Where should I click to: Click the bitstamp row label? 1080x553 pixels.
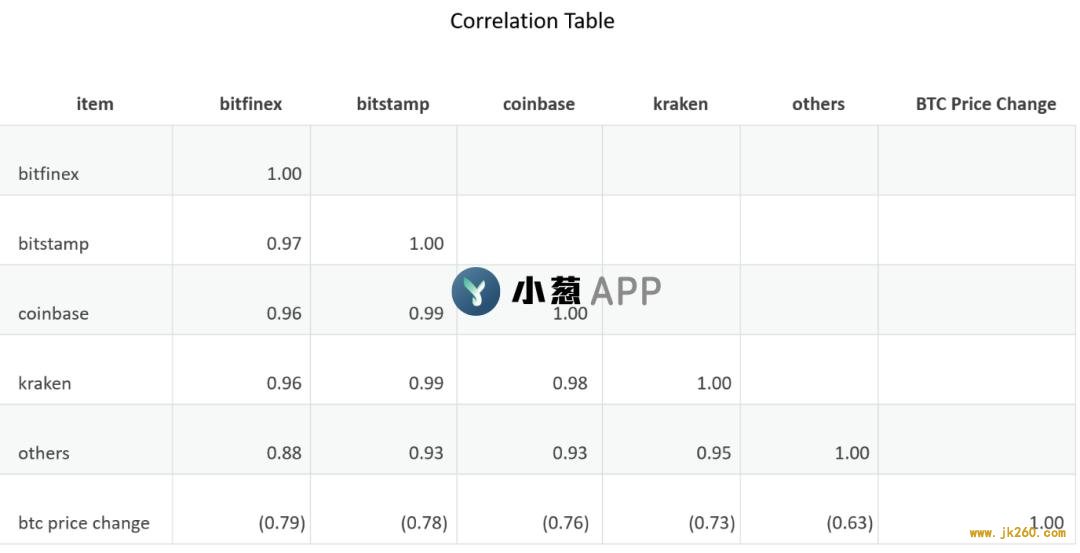(53, 244)
